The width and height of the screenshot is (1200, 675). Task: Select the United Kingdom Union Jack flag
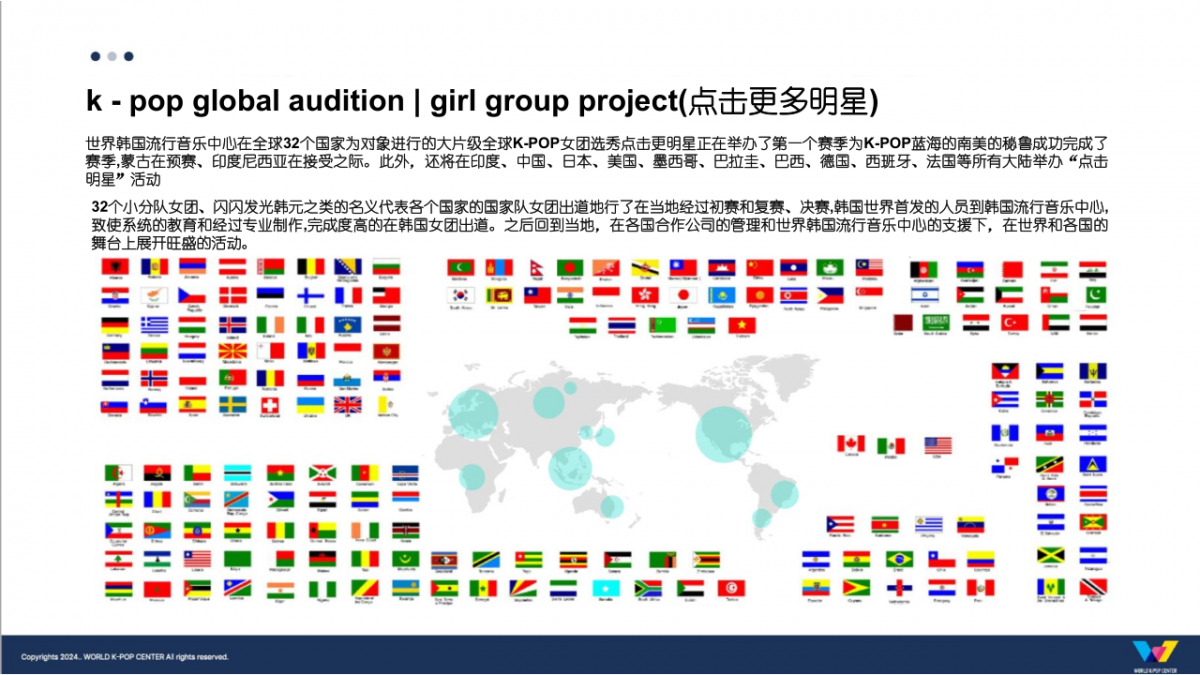(348, 405)
